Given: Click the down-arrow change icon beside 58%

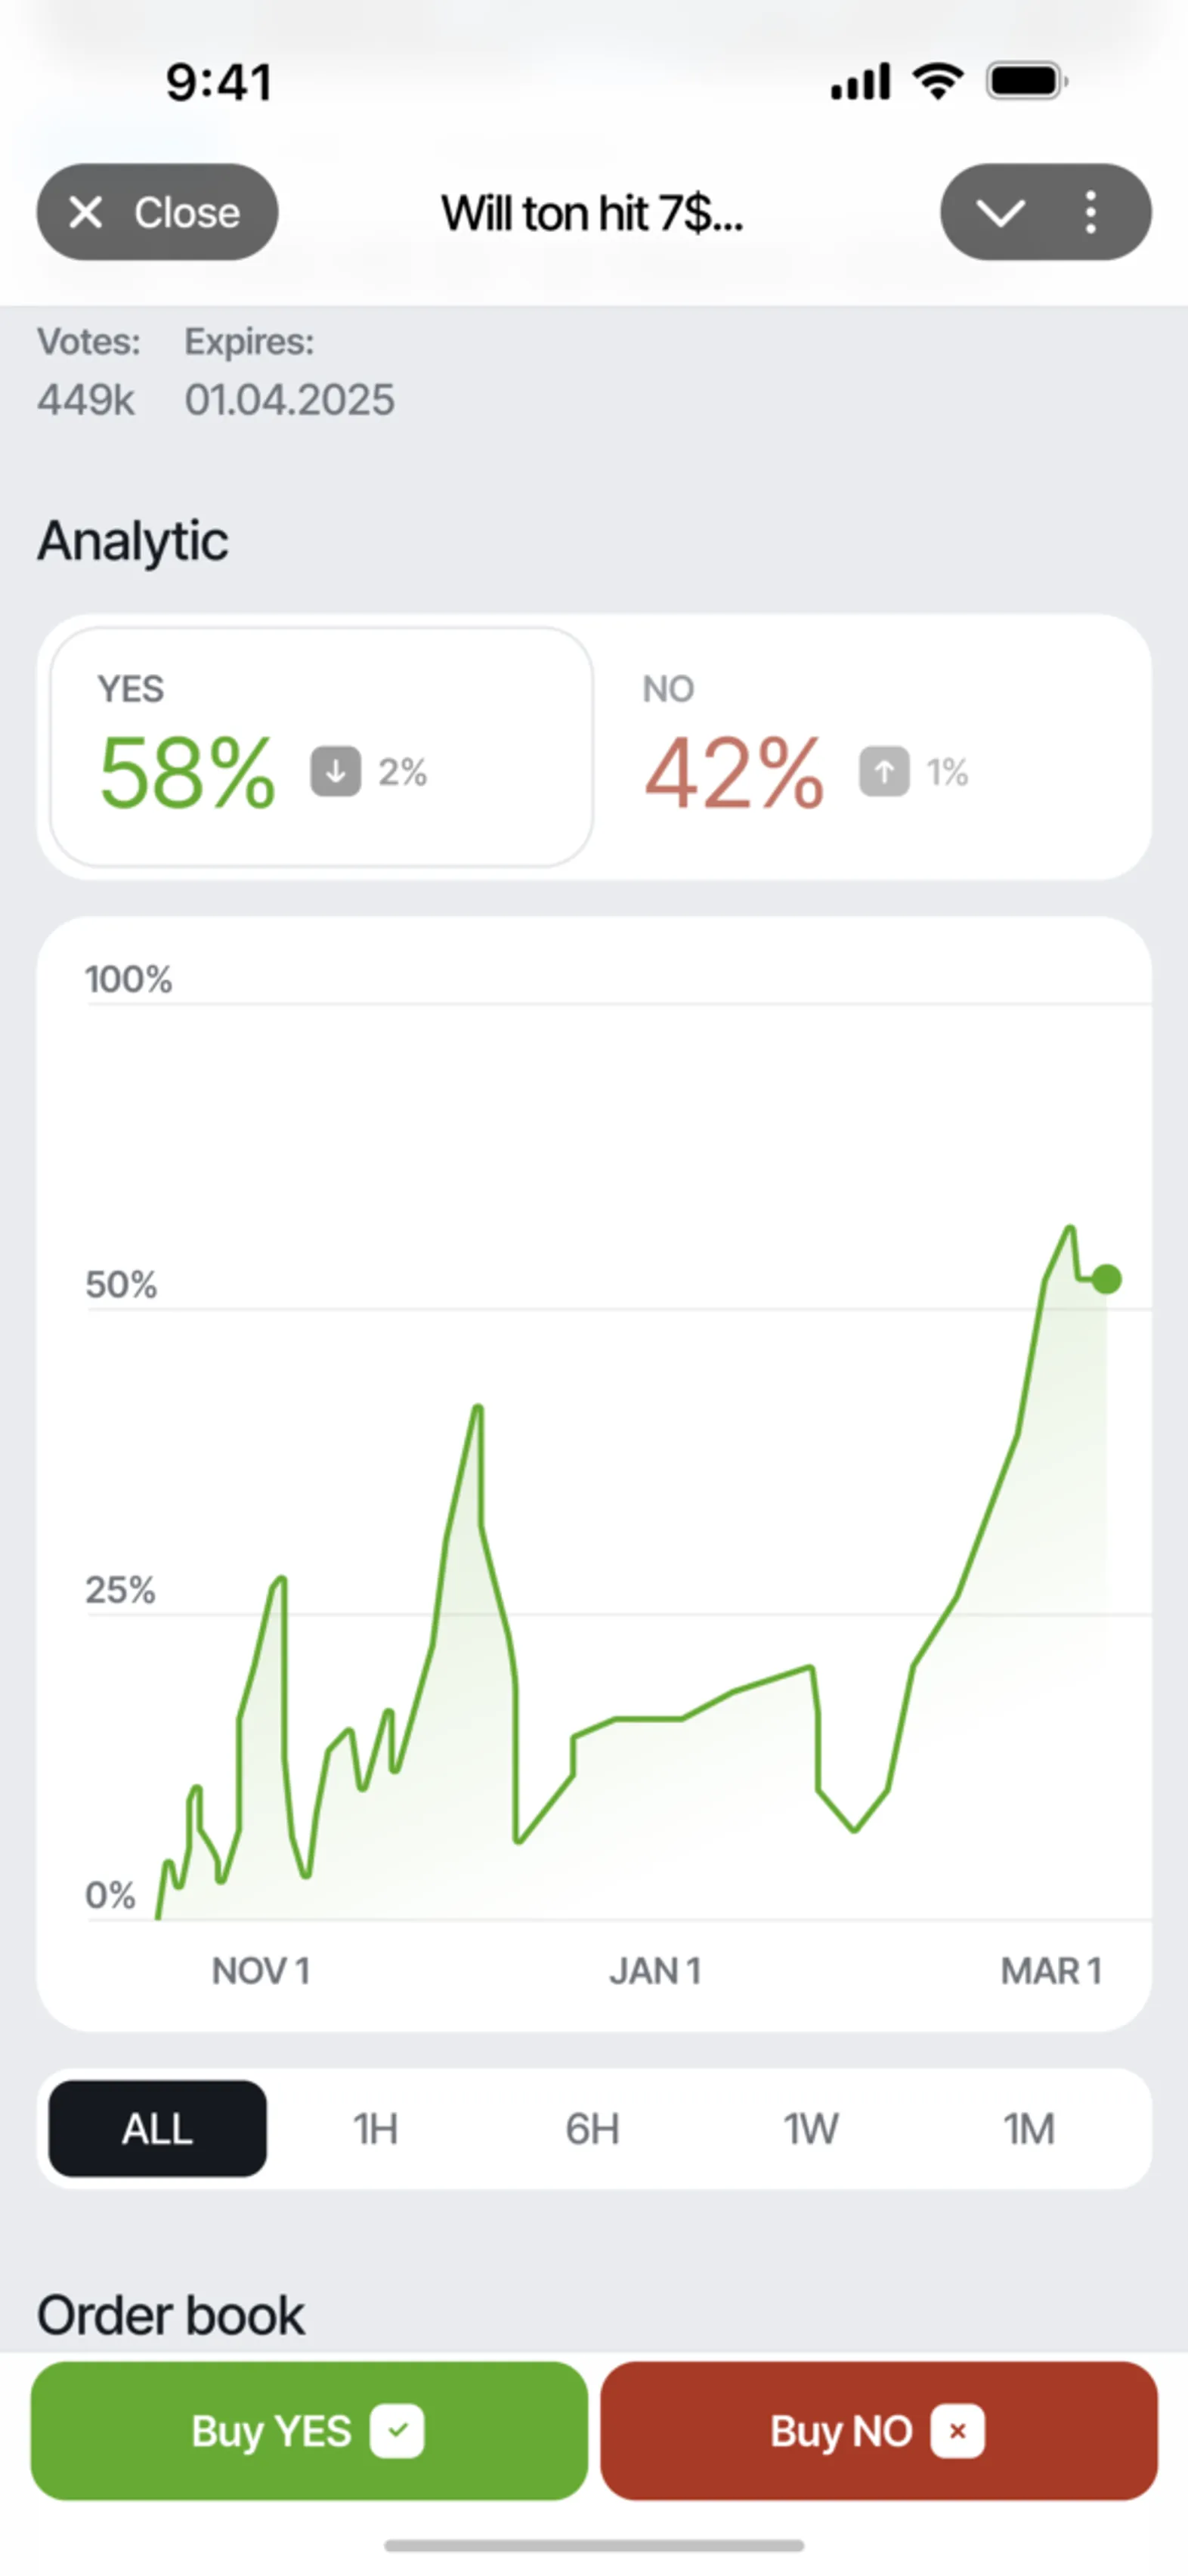Looking at the screenshot, I should point(336,771).
